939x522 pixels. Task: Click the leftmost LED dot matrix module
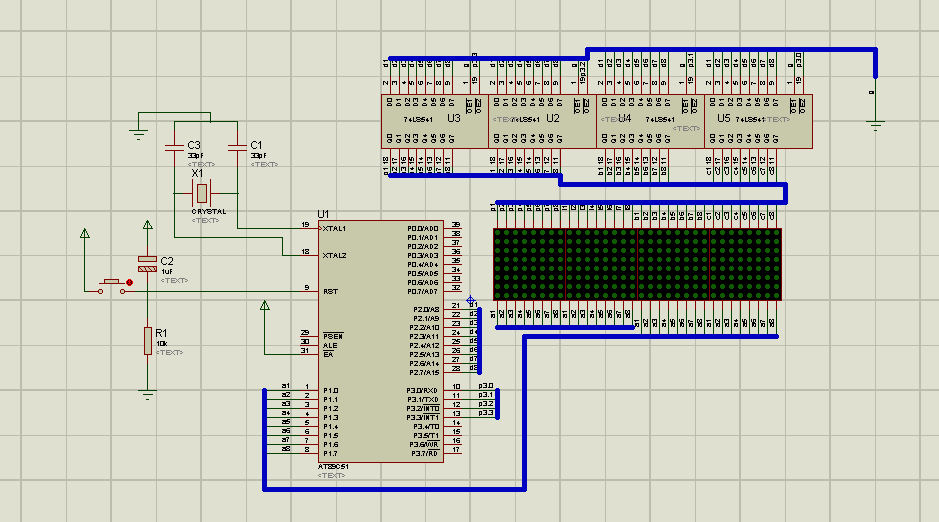coord(530,264)
